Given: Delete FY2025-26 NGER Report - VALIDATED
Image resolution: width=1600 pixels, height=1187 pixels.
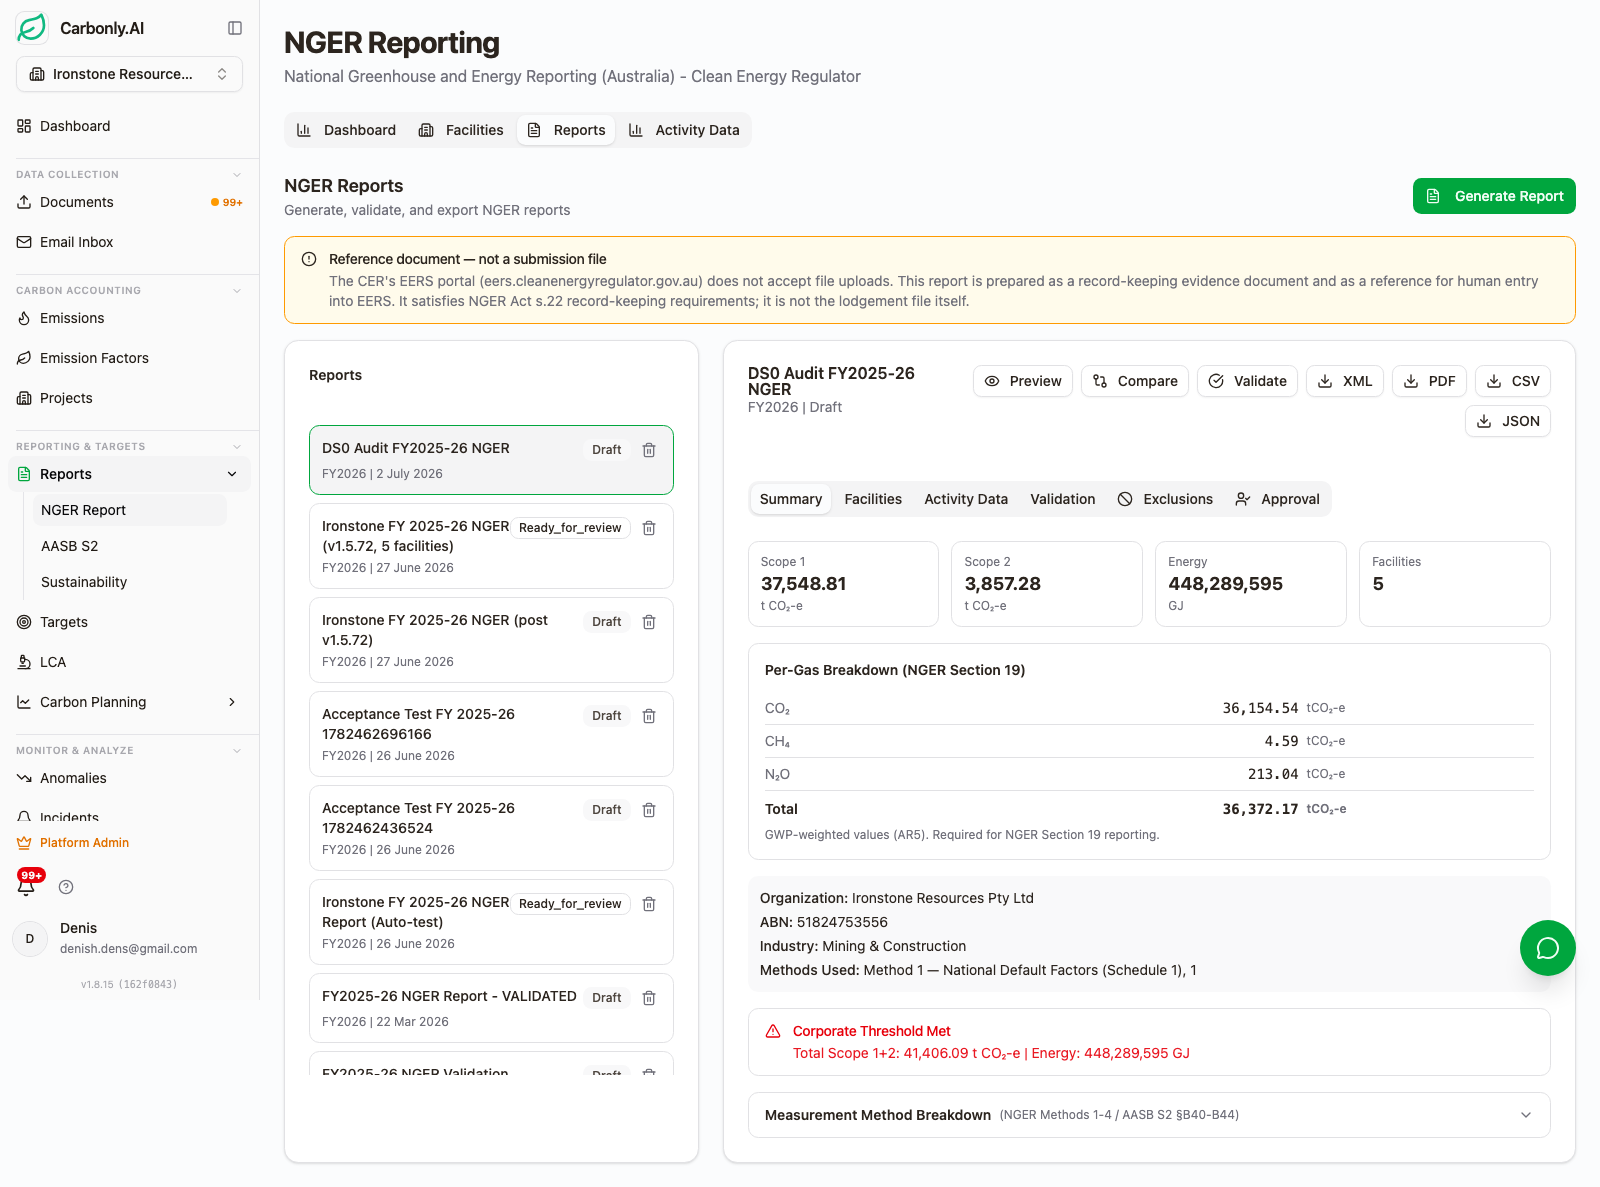Looking at the screenshot, I should click(649, 998).
